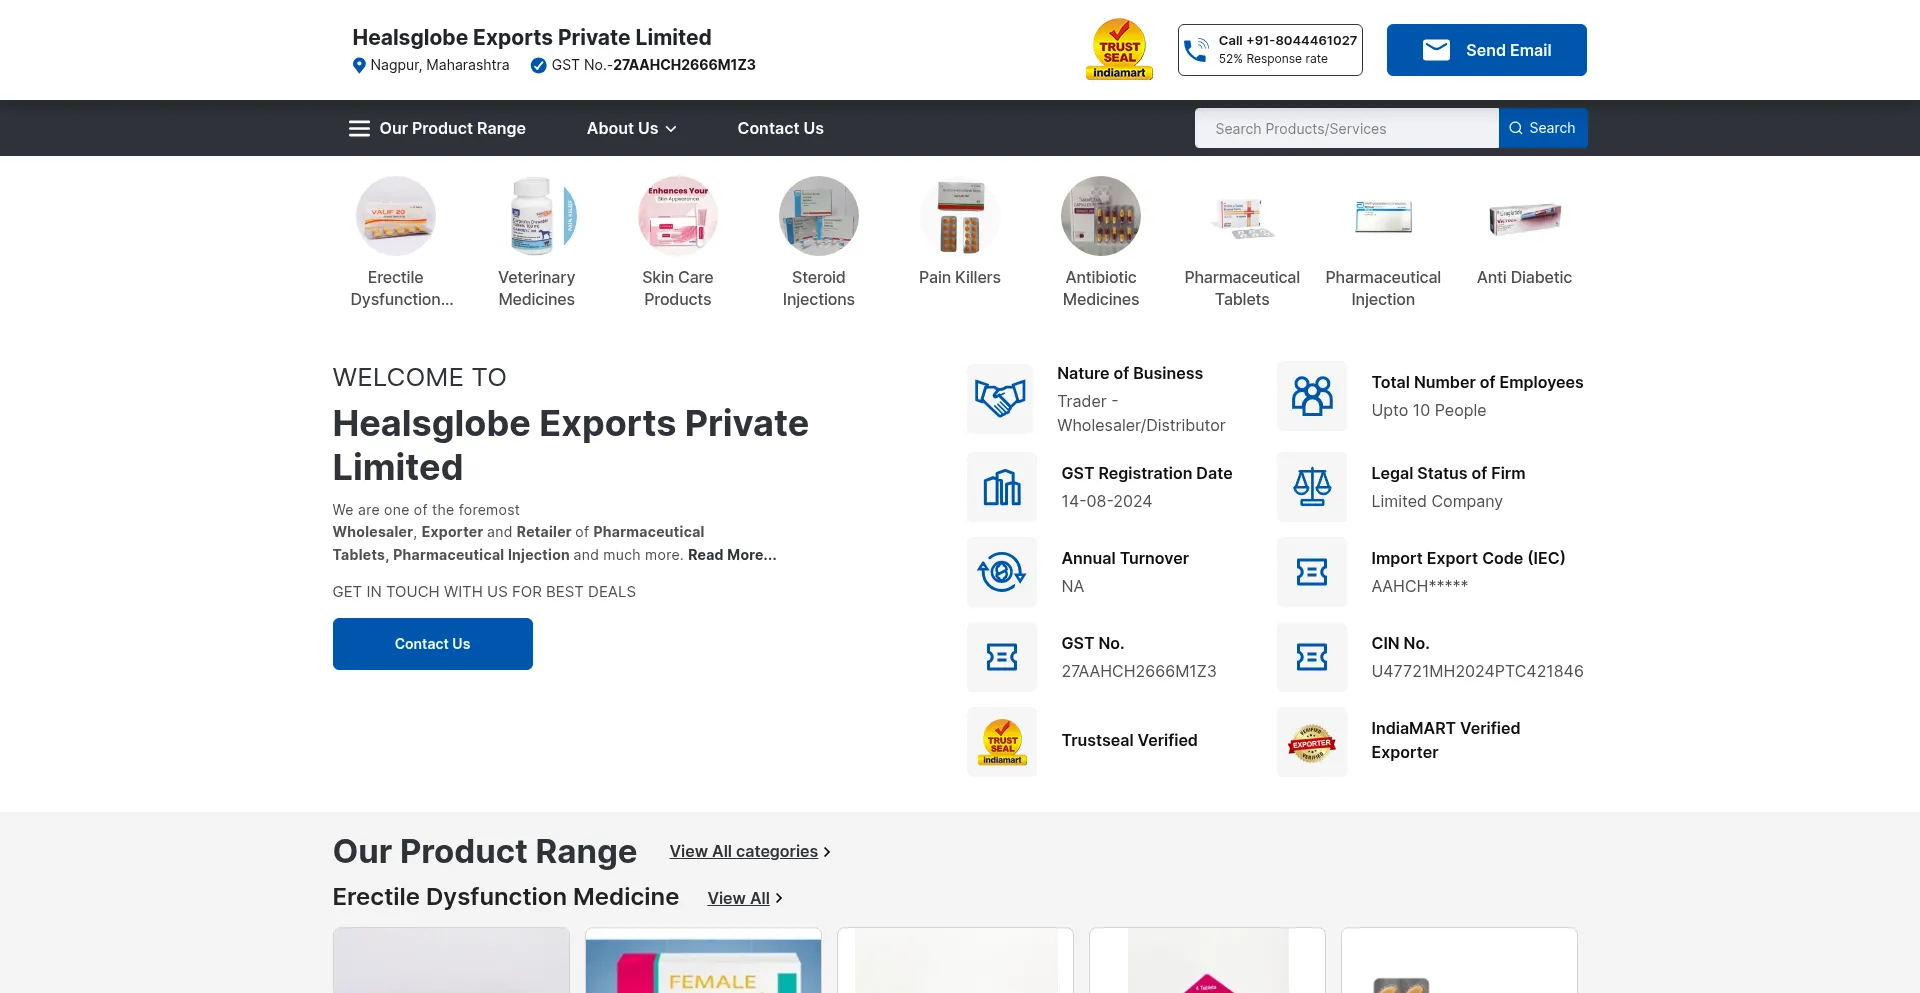Click the location pin icon beside Nagpur
The height and width of the screenshot is (993, 1920).
point(359,65)
